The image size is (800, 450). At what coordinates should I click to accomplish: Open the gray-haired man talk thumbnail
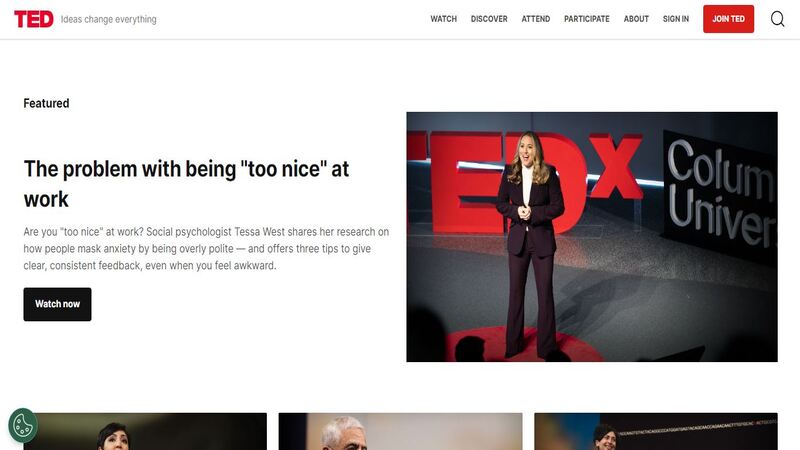click(400, 432)
